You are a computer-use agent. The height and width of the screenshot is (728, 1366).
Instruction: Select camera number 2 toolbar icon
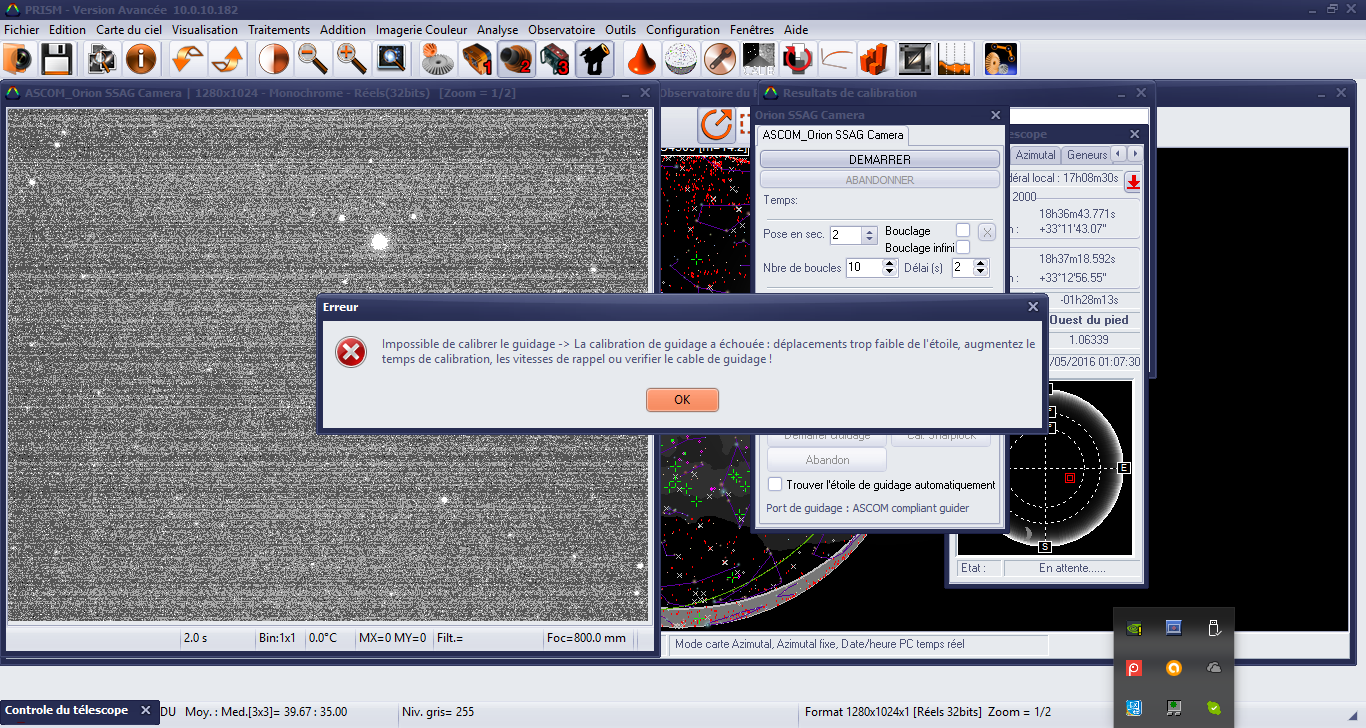(x=516, y=59)
